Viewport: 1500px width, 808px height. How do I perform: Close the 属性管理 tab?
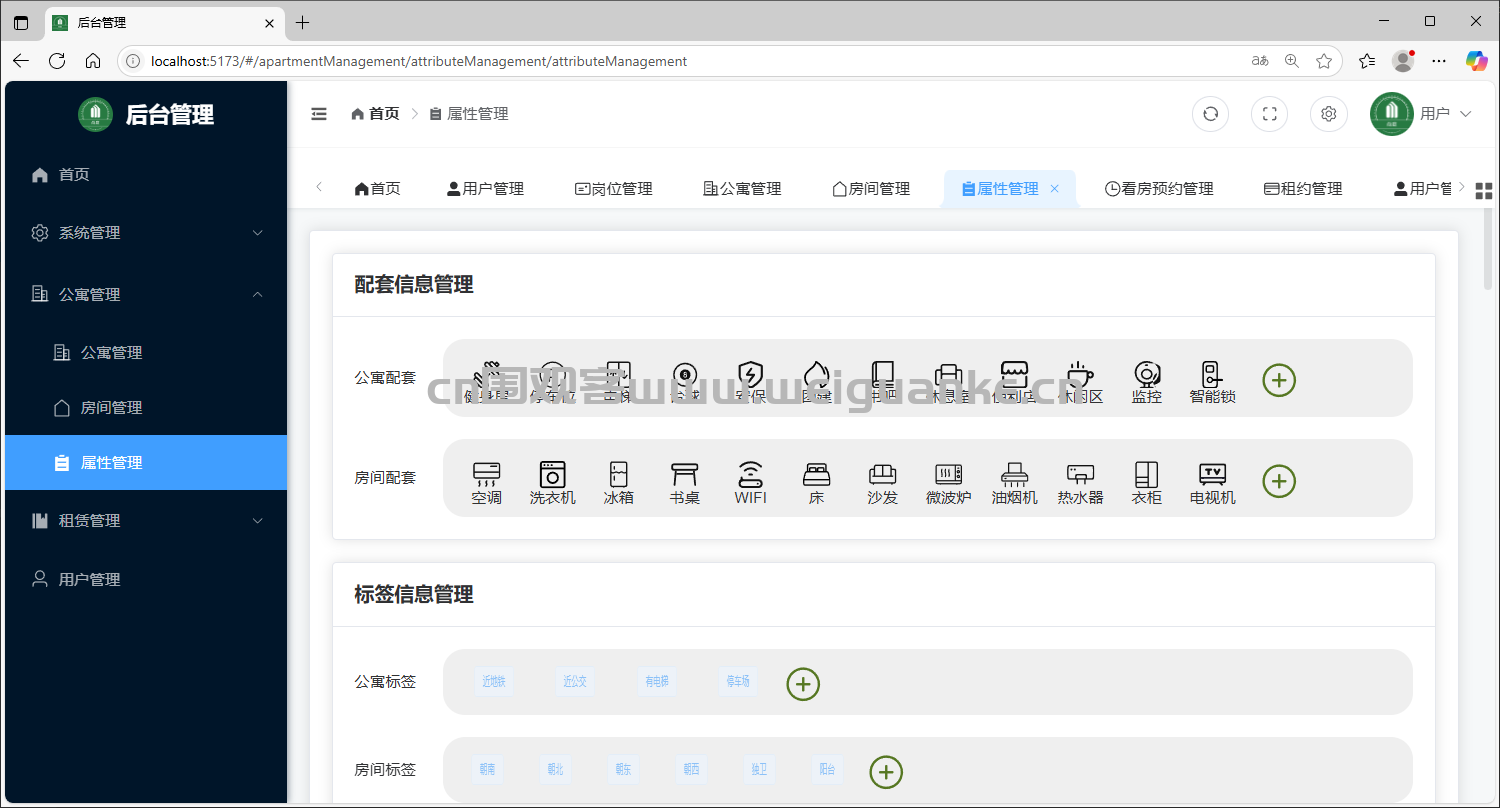coord(1054,189)
